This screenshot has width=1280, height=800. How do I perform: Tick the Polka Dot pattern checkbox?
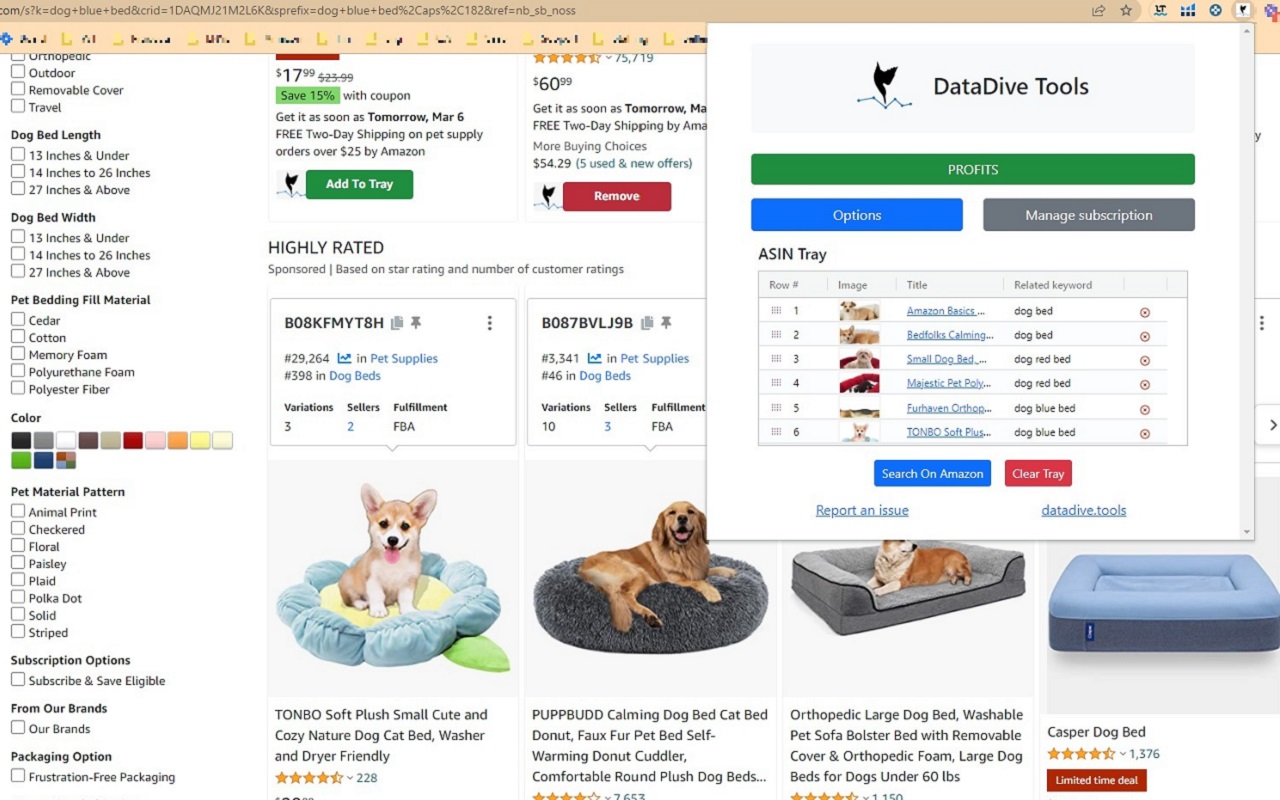click(18, 598)
